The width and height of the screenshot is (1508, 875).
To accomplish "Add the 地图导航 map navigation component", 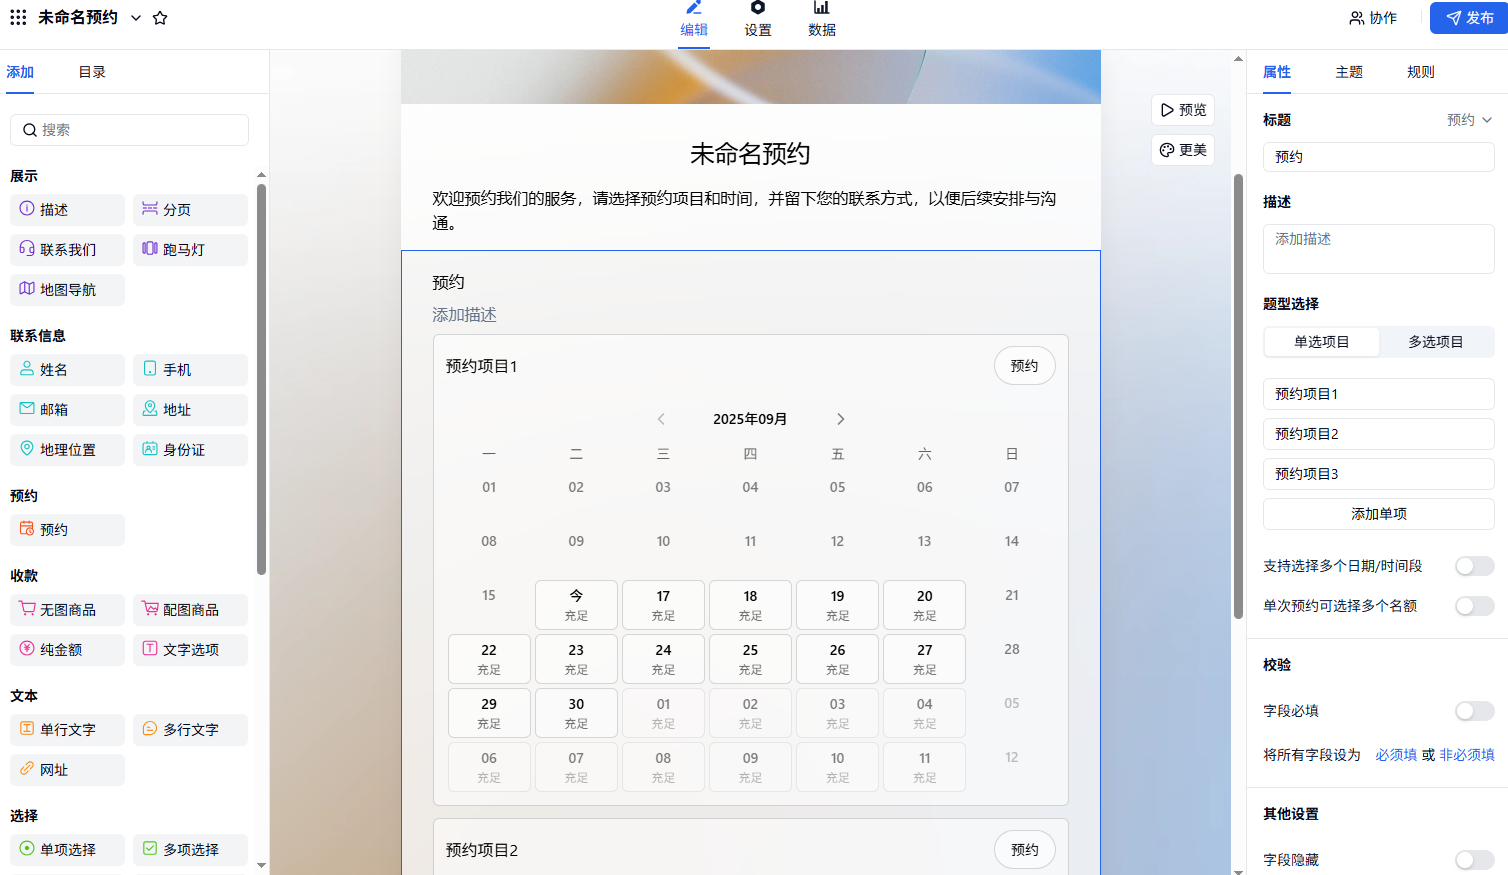I will 67,290.
